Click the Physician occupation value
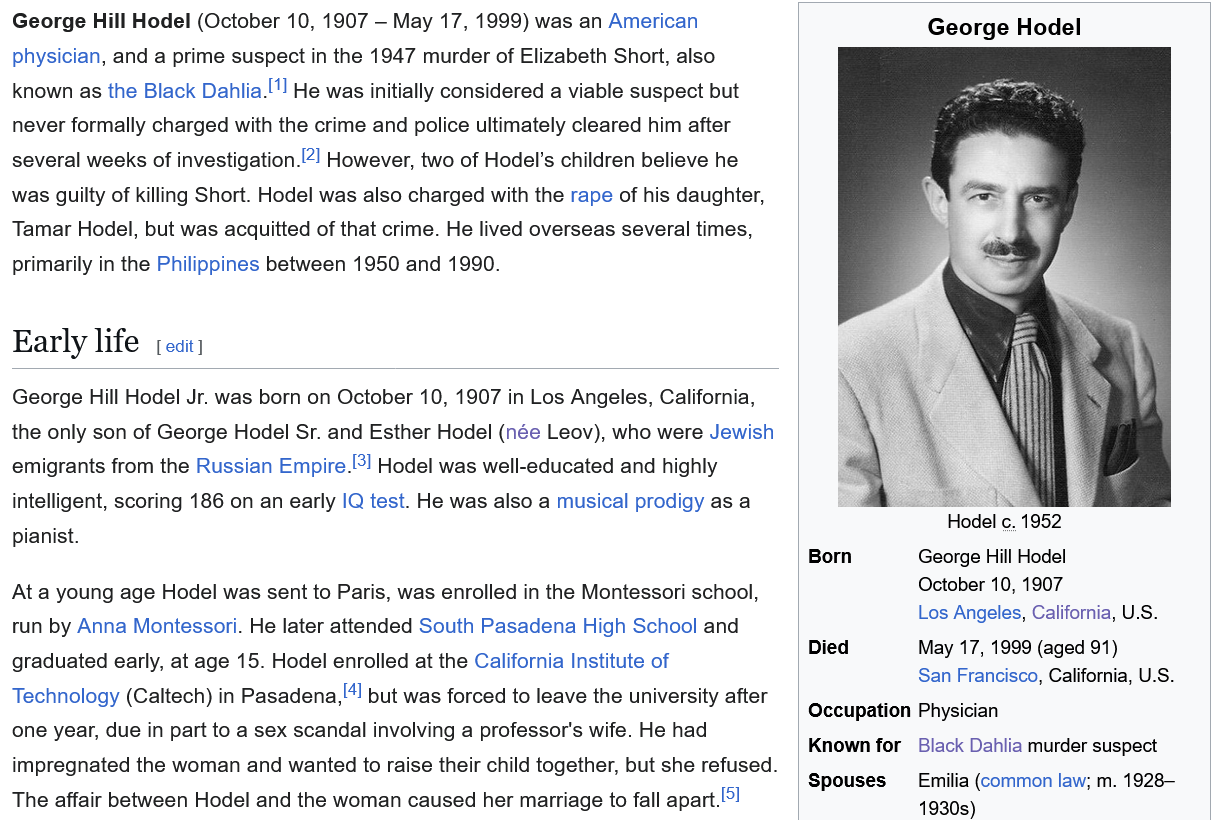This screenshot has width=1213, height=820. [958, 711]
